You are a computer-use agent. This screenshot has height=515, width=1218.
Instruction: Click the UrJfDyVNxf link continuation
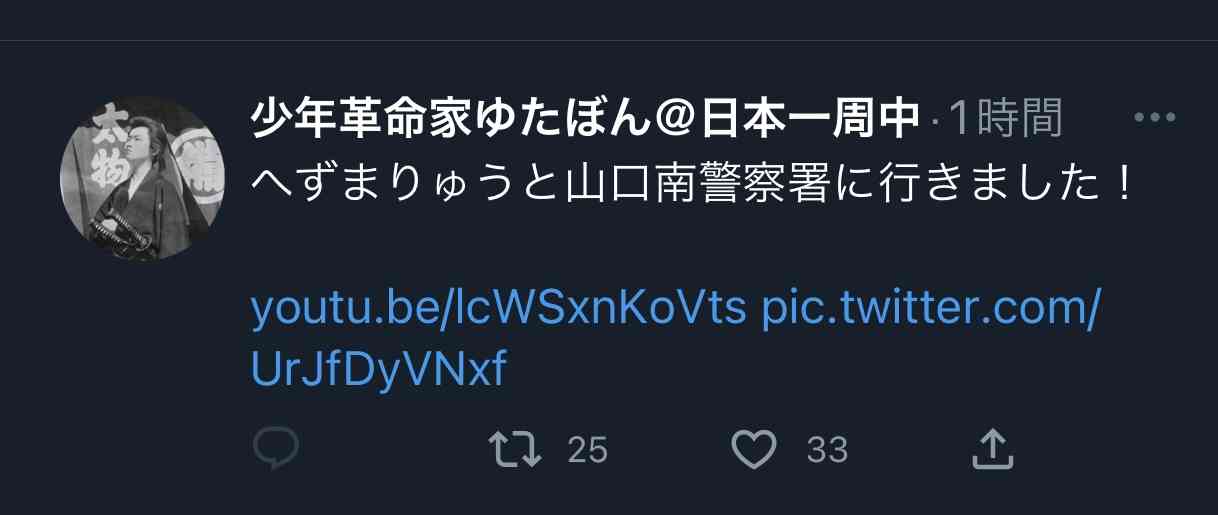379,370
